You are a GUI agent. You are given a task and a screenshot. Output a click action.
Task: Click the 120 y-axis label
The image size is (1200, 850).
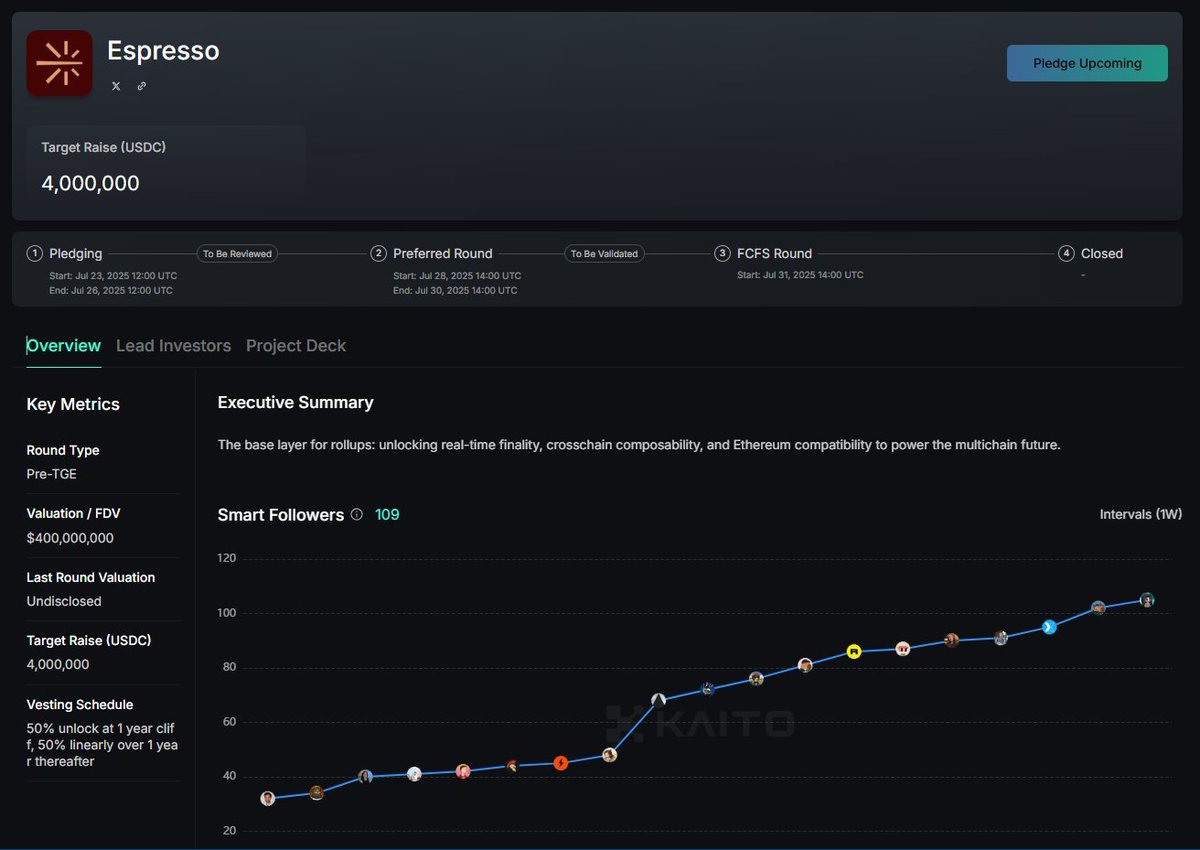tap(227, 558)
